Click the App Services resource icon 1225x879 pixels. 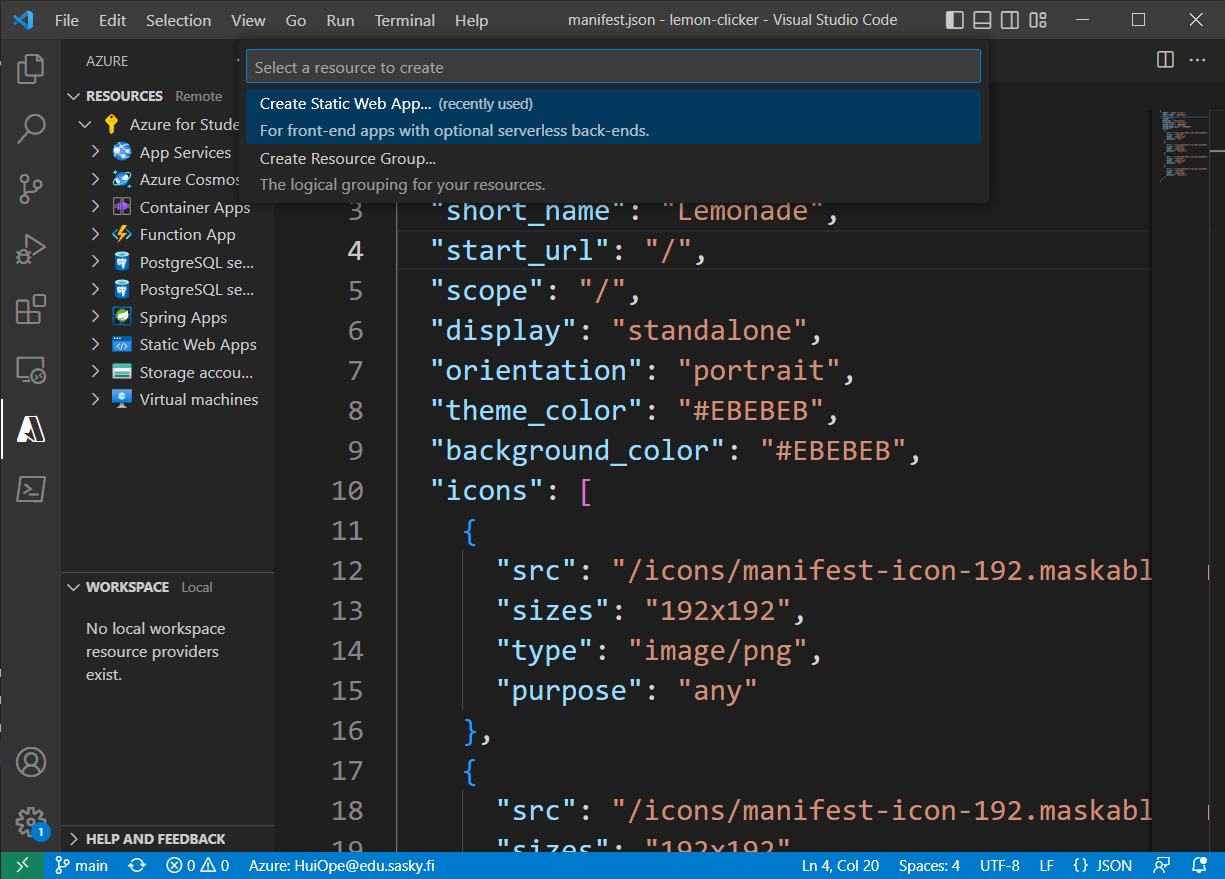tap(122, 152)
